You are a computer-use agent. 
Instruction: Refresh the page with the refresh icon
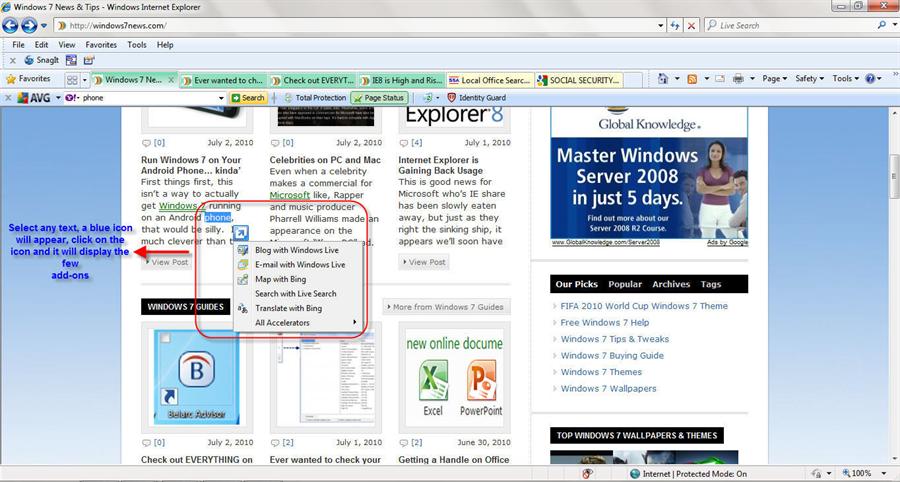coord(675,26)
